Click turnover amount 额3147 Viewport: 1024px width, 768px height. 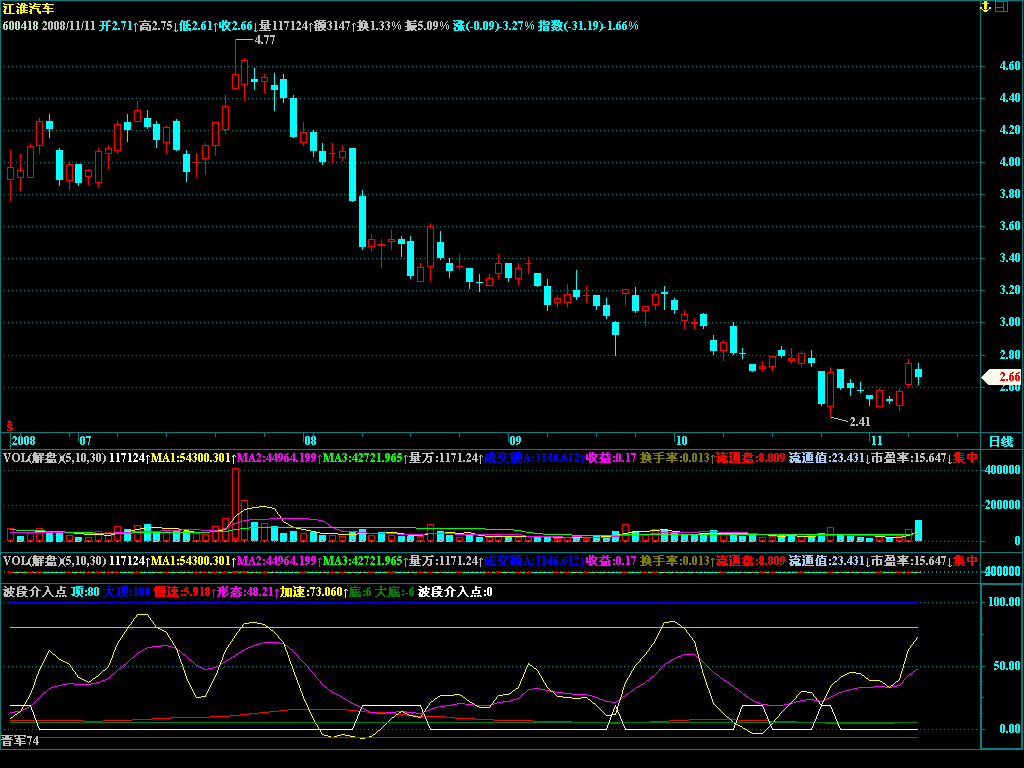pyautogui.click(x=332, y=26)
